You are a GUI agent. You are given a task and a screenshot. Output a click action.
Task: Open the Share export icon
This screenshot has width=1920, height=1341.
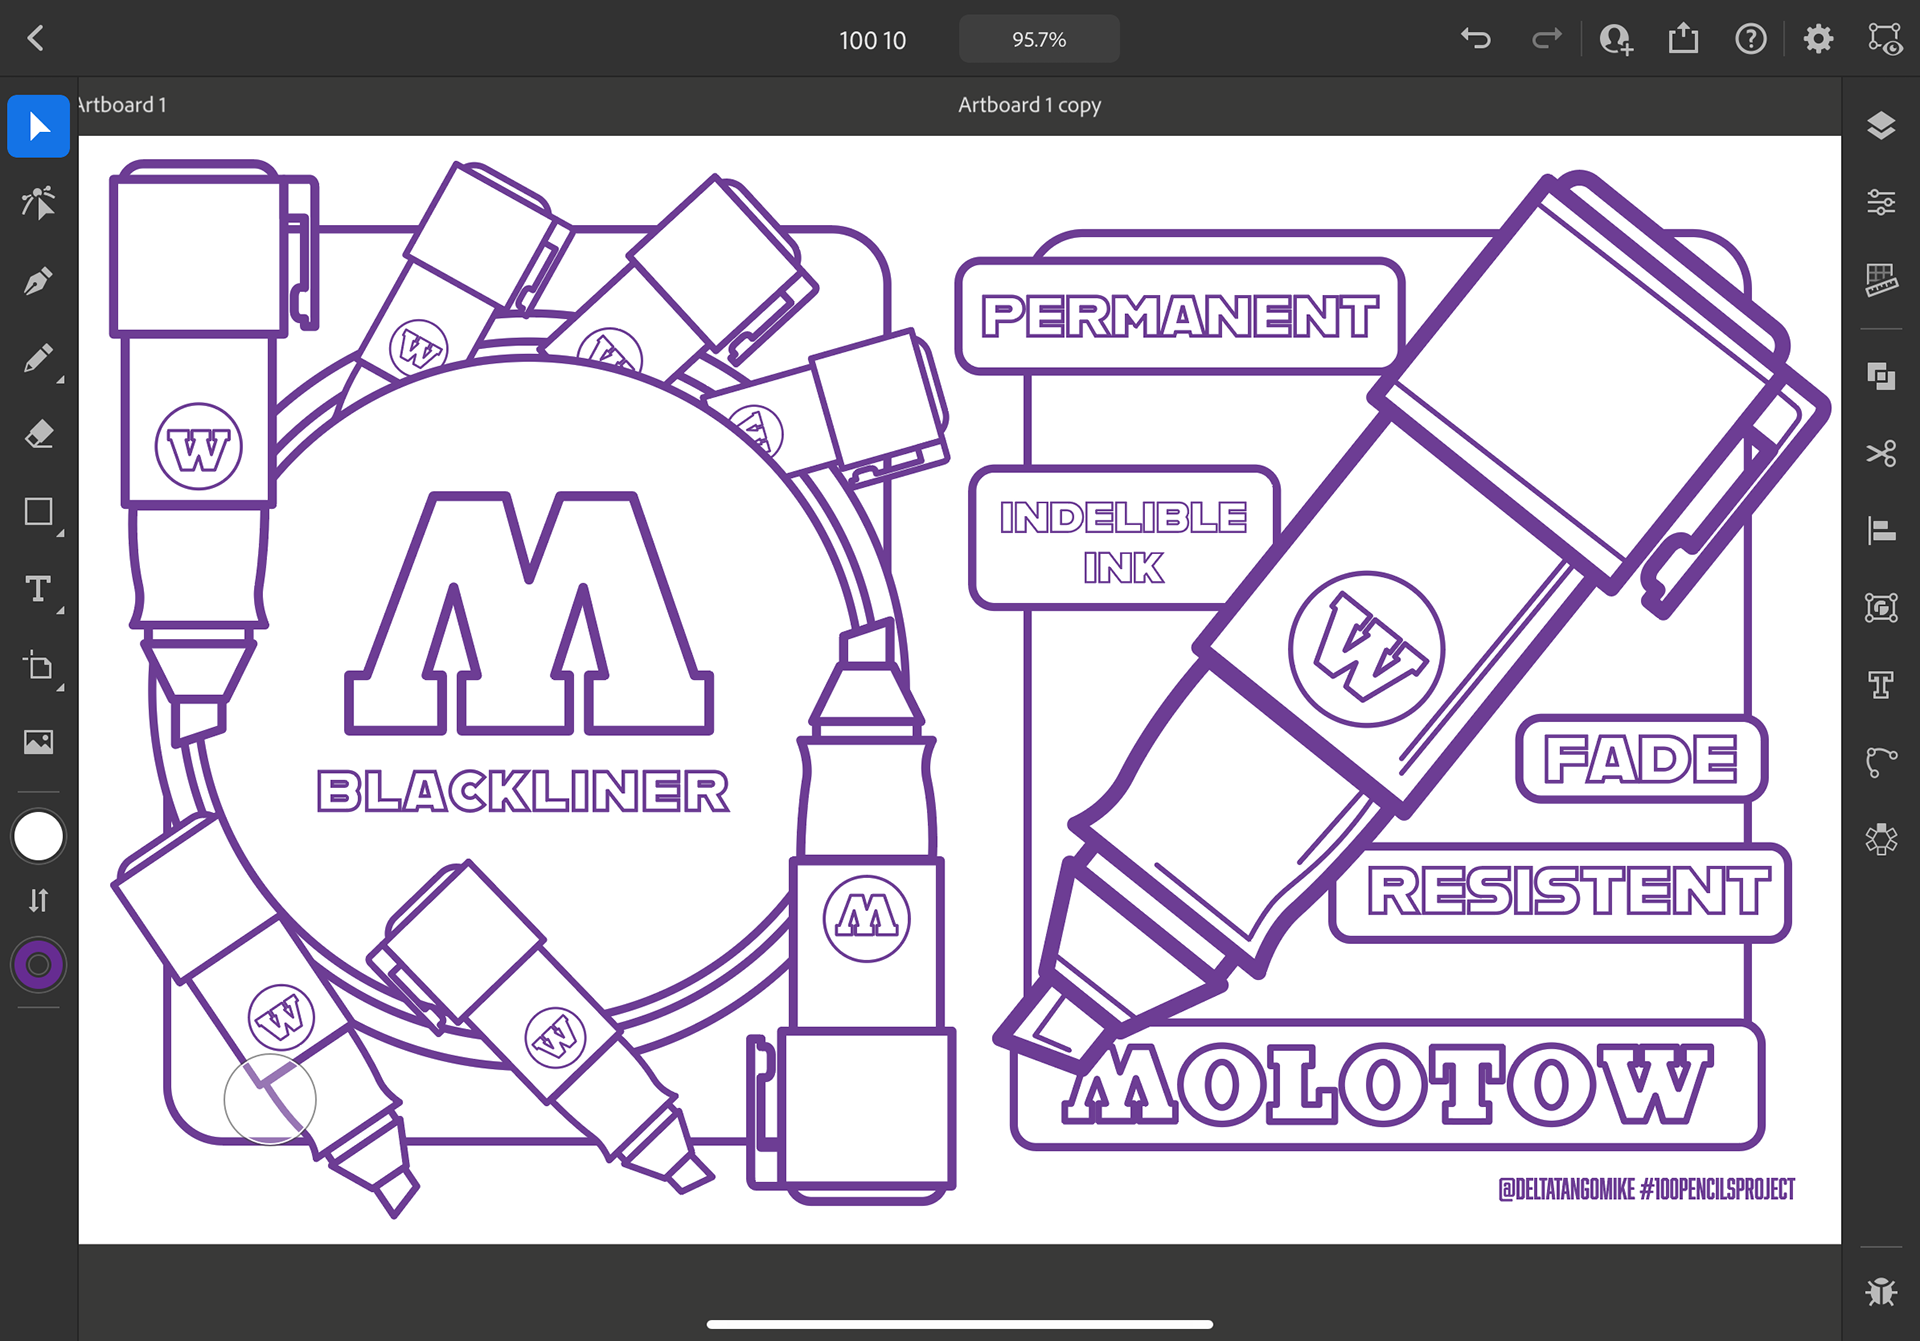(1683, 38)
